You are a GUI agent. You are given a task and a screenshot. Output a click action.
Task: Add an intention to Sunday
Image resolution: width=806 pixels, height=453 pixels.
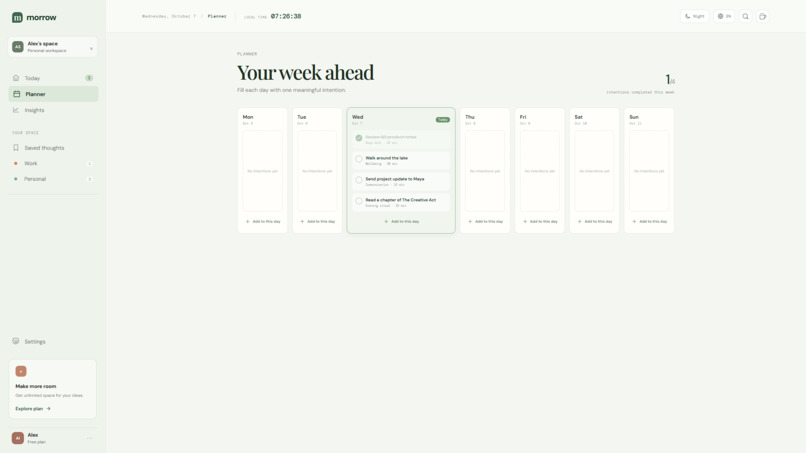pyautogui.click(x=649, y=222)
